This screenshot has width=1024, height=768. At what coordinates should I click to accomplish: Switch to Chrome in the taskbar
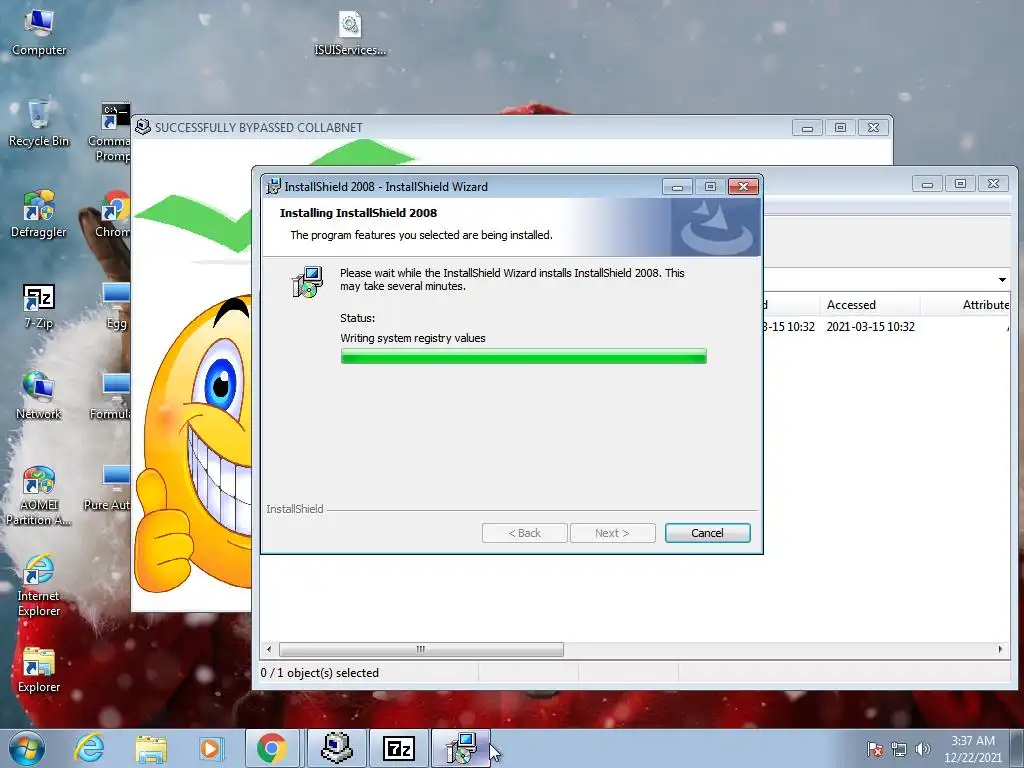[272, 748]
